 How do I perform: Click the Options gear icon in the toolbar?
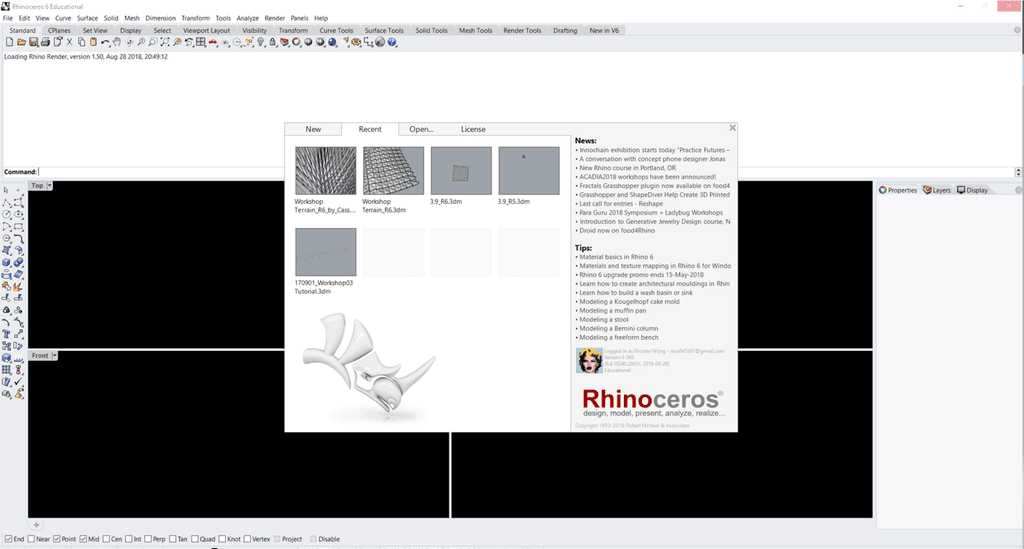coord(356,42)
